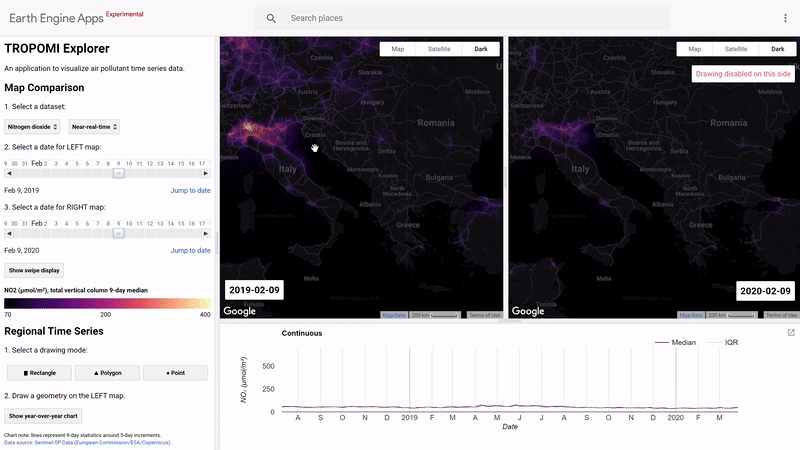Select Point drawing mode

pyautogui.click(x=176, y=373)
